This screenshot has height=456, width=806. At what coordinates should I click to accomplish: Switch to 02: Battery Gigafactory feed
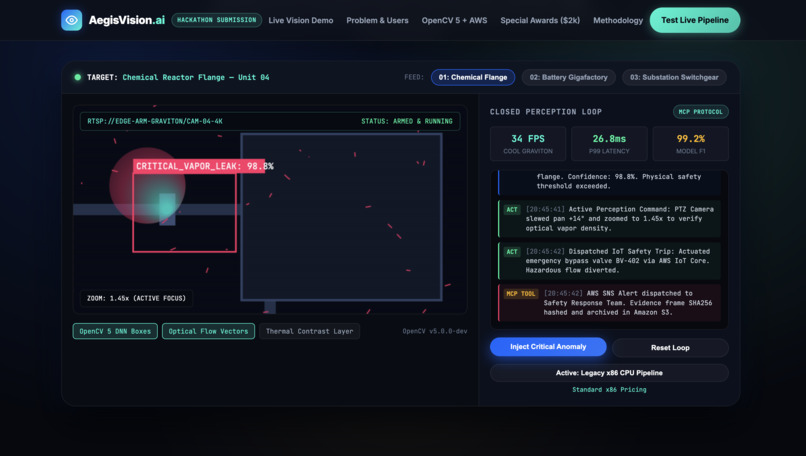[569, 77]
